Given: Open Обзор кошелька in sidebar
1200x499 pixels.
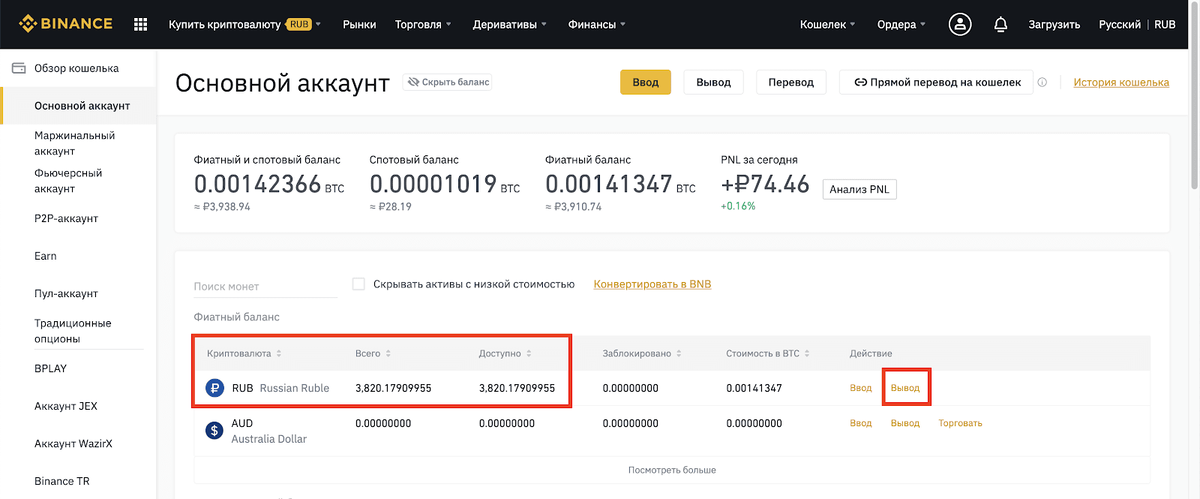Looking at the screenshot, I should point(76,68).
